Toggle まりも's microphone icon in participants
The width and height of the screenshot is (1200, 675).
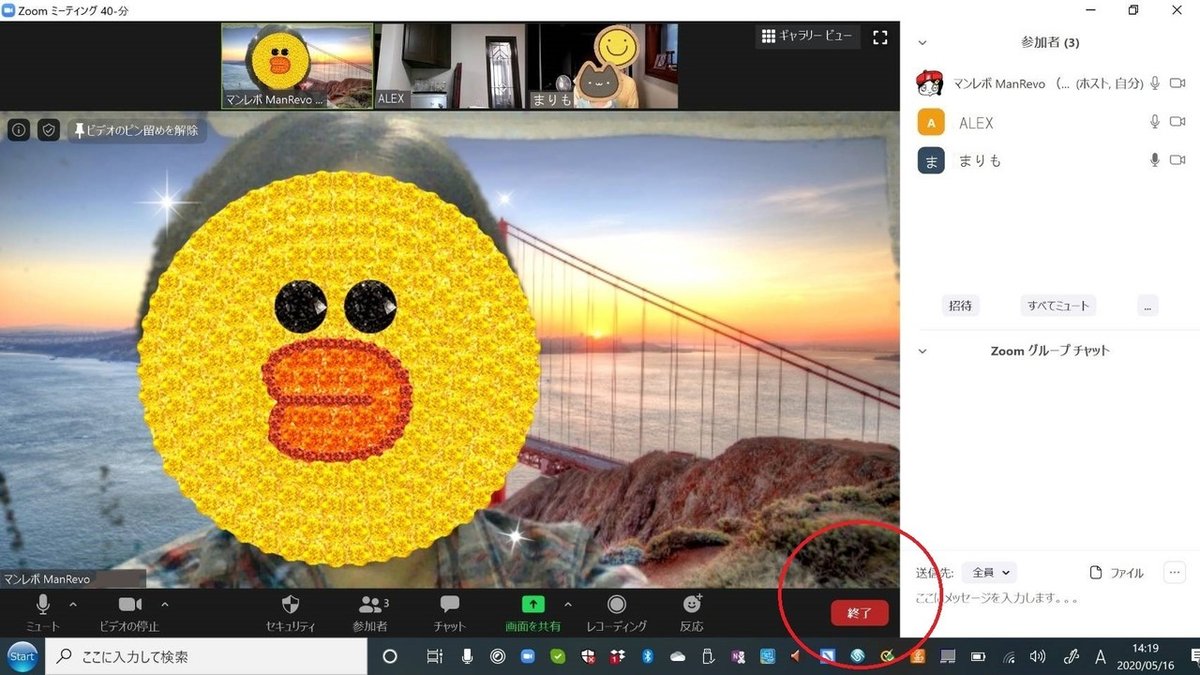pyautogui.click(x=1155, y=160)
